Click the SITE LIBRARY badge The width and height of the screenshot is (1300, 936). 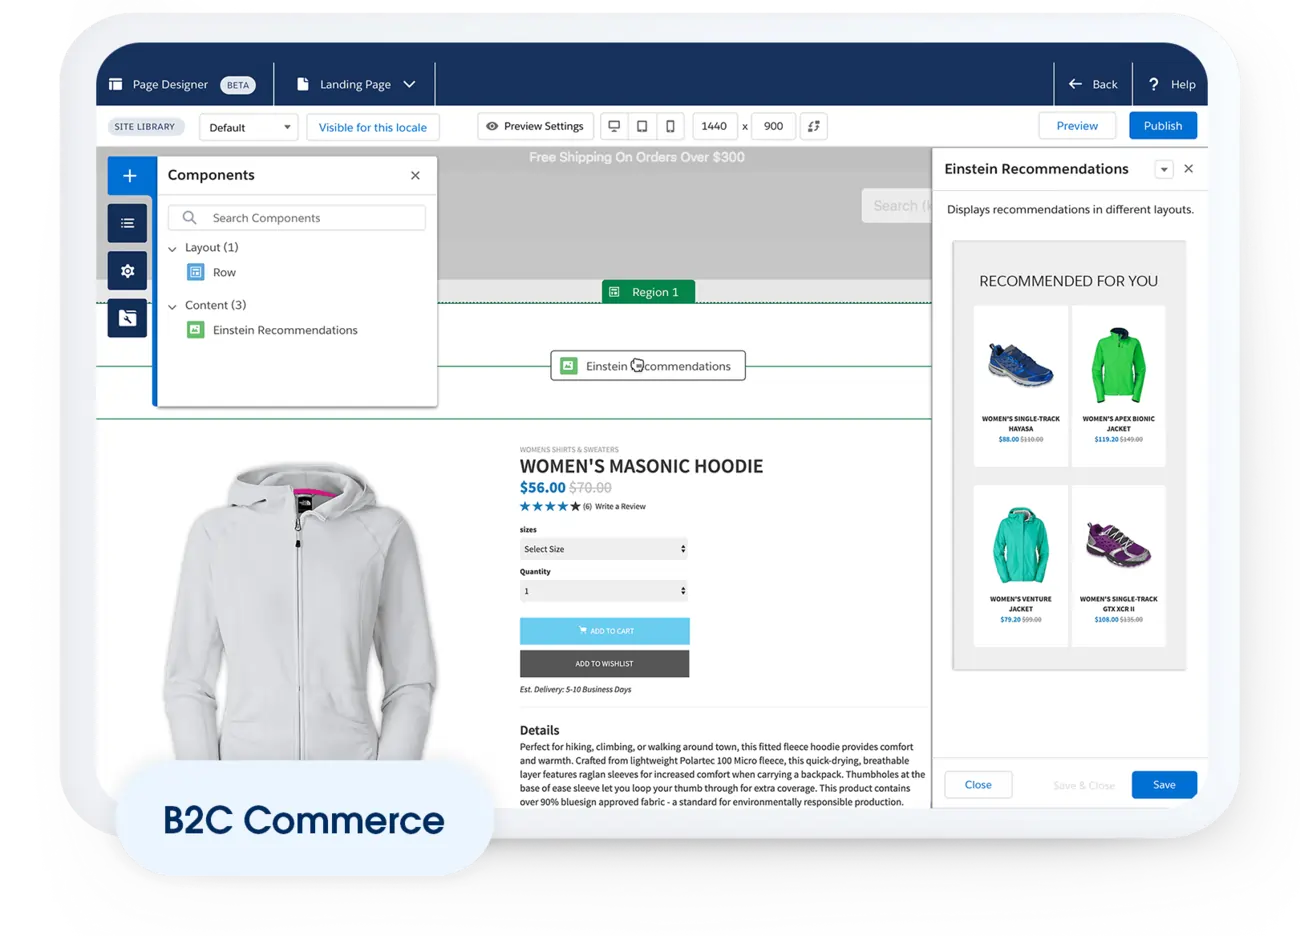145,127
